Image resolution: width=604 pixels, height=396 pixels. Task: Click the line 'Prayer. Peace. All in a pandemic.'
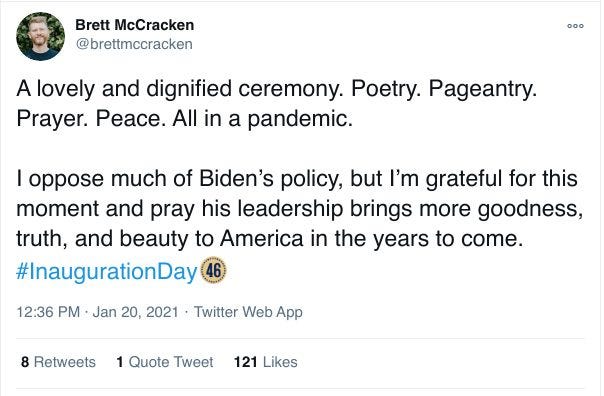pyautogui.click(x=185, y=119)
